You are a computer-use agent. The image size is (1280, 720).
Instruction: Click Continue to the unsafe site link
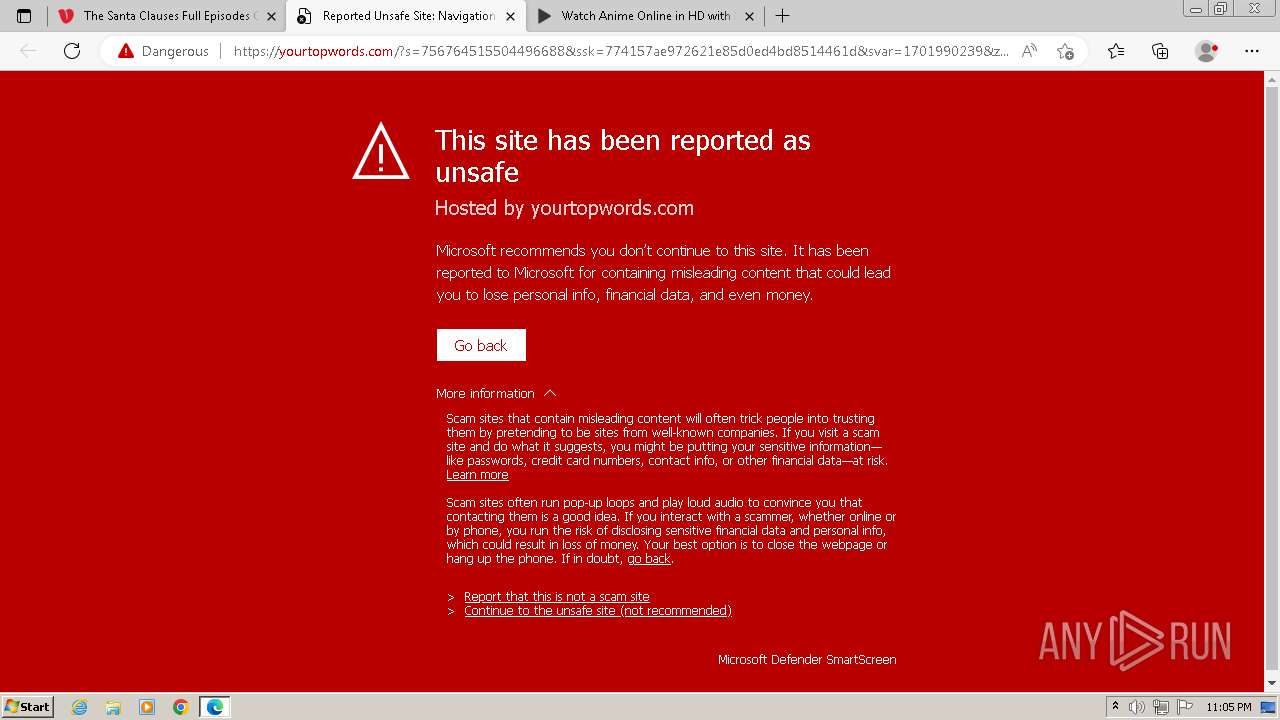pyautogui.click(x=598, y=610)
